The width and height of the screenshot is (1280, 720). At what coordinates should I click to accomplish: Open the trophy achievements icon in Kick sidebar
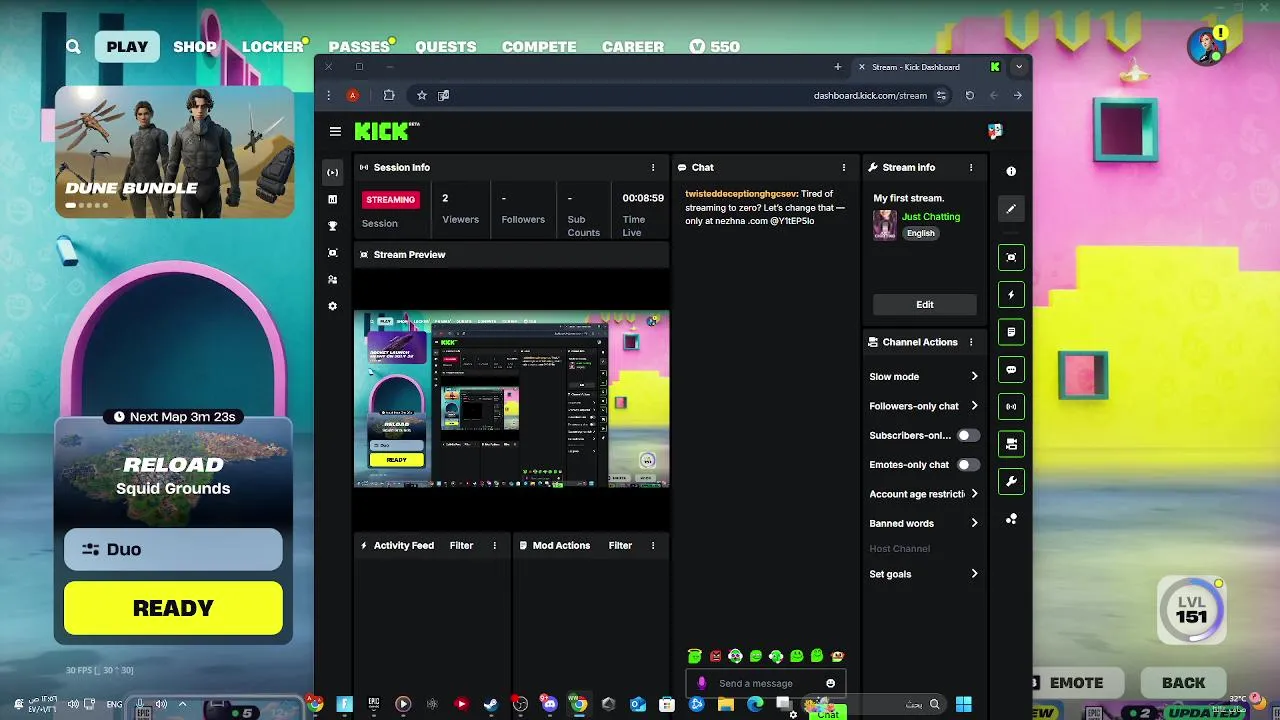(x=333, y=226)
